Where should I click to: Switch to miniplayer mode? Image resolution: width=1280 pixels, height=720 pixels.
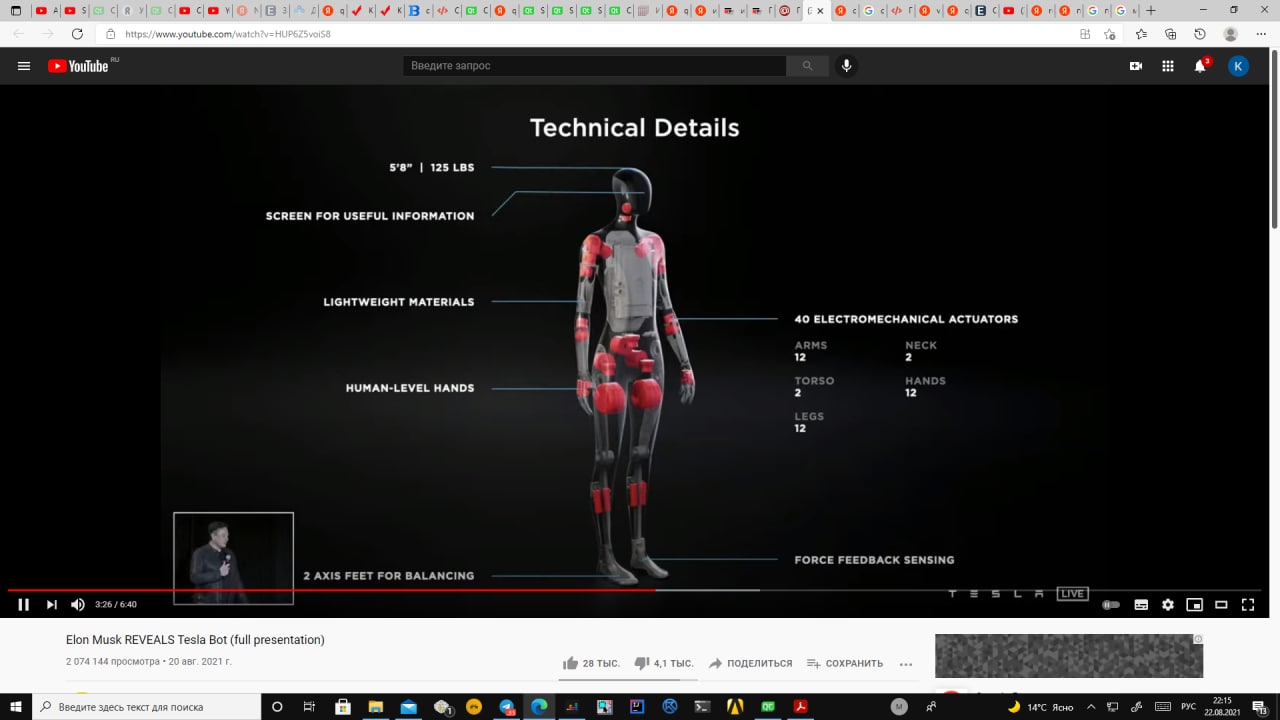pyautogui.click(x=1194, y=605)
